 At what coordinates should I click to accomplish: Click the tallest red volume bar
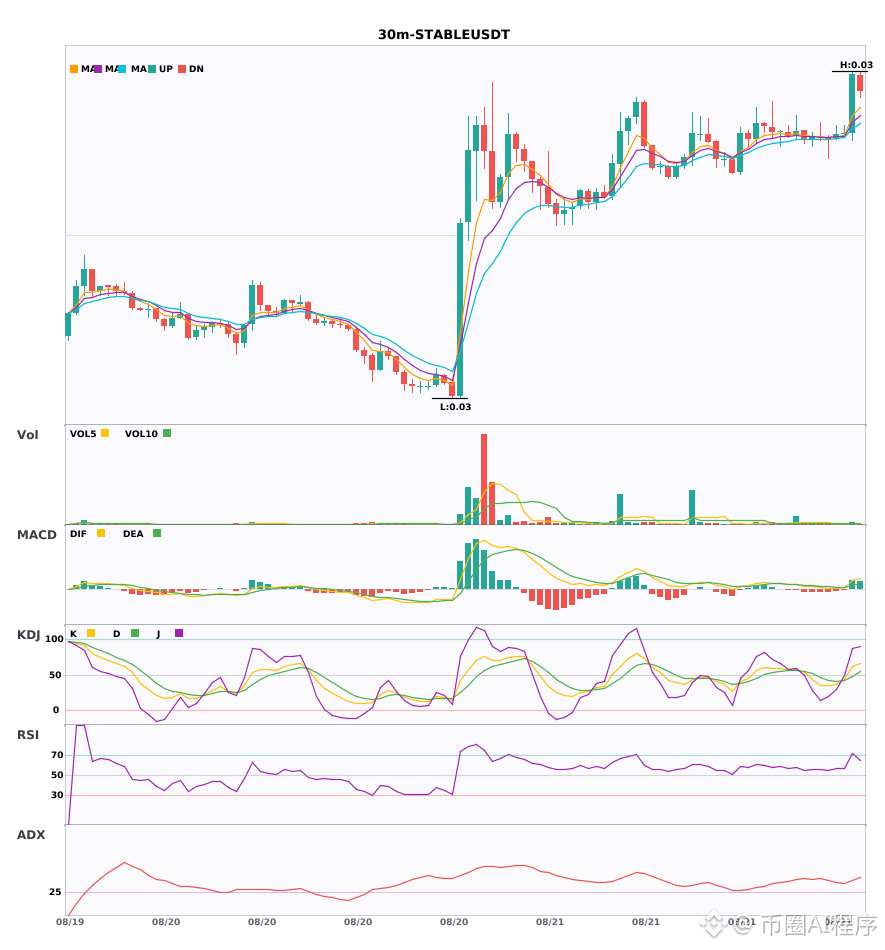(x=484, y=479)
